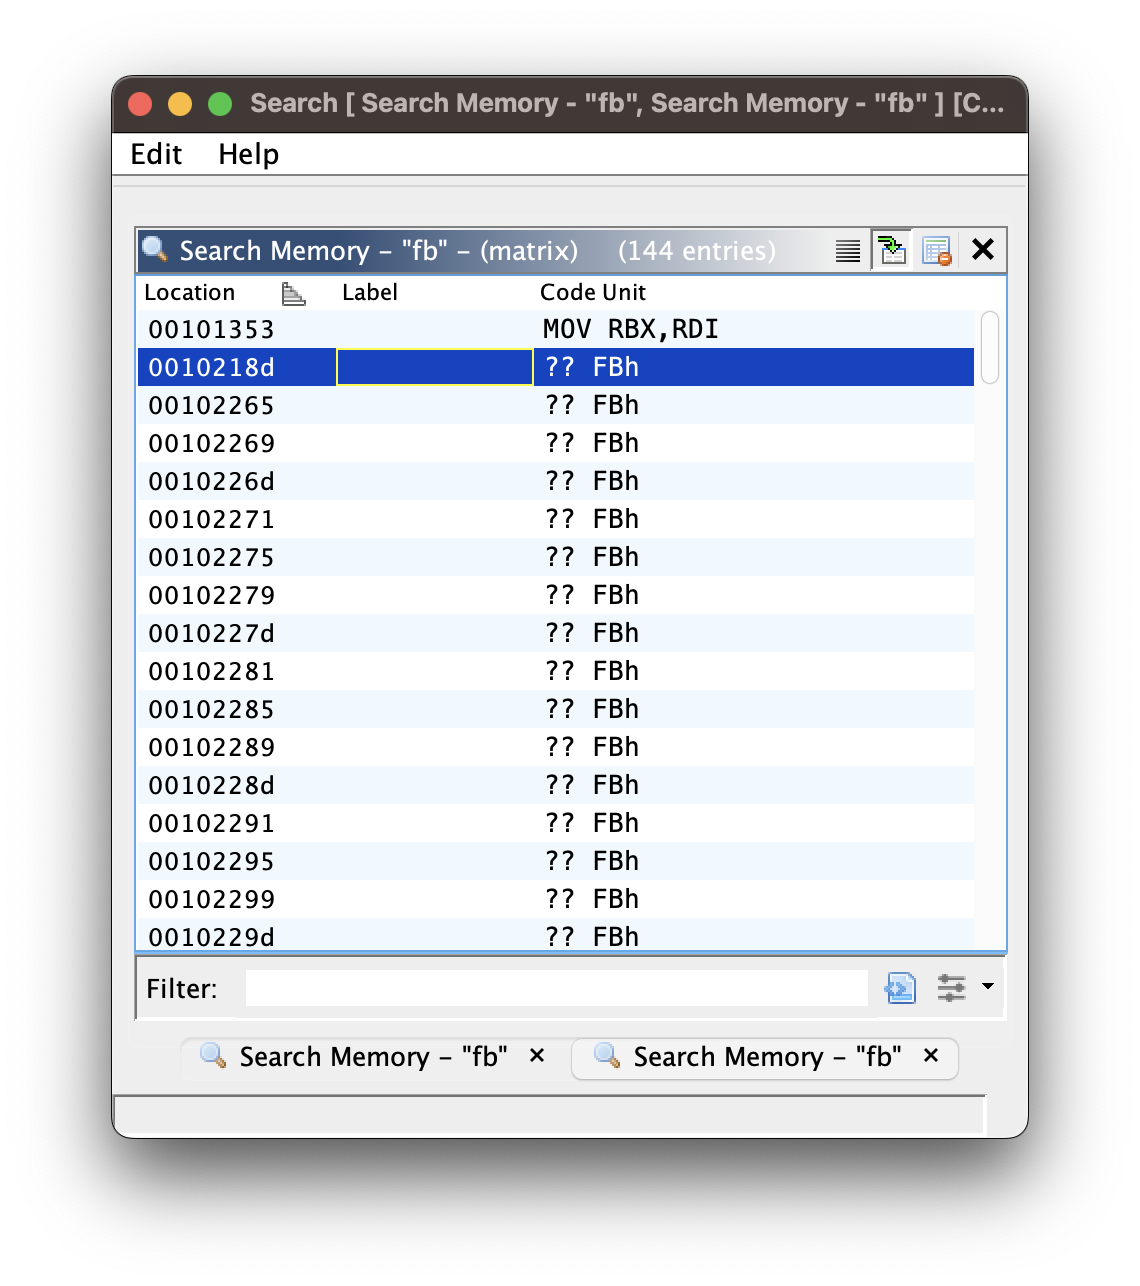The height and width of the screenshot is (1286, 1140).
Task: Select row with location 00102265
Action: (x=555, y=406)
